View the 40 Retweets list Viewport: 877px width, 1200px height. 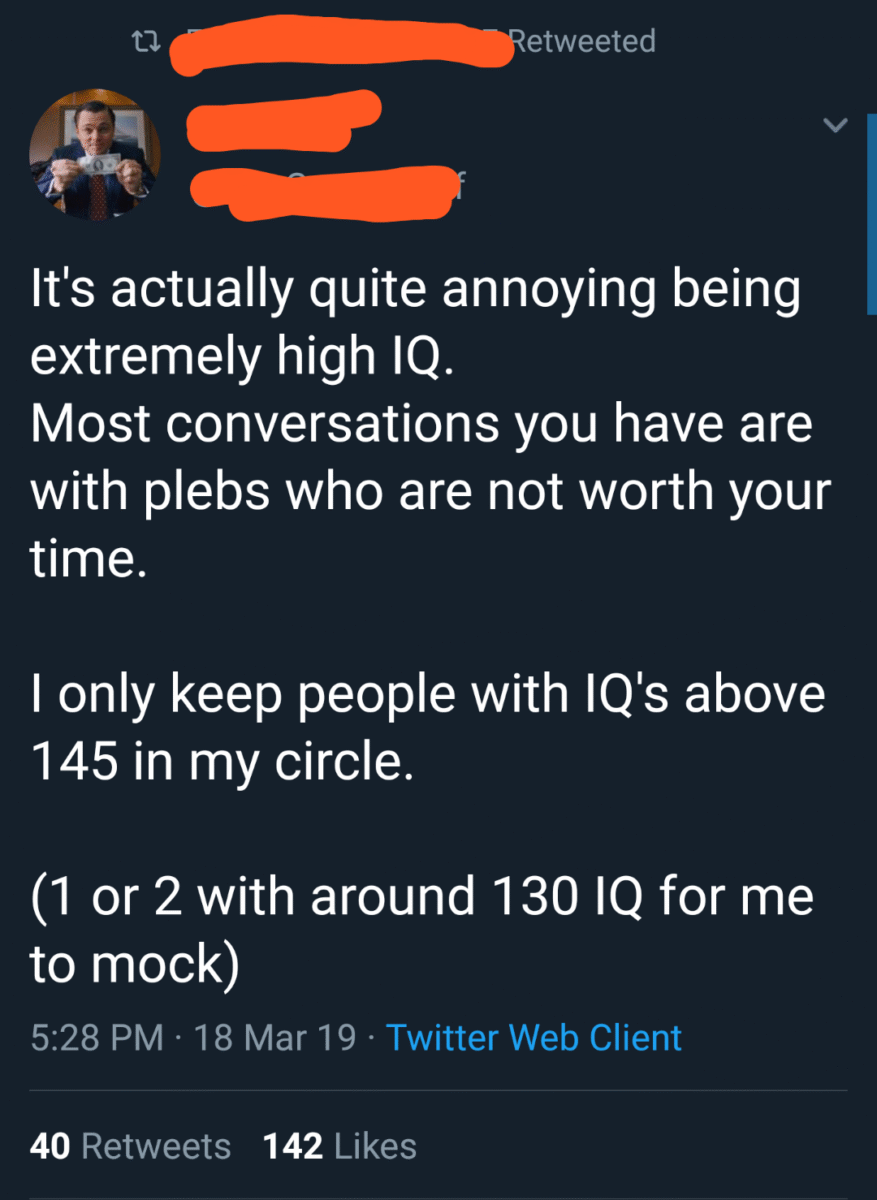[130, 1146]
